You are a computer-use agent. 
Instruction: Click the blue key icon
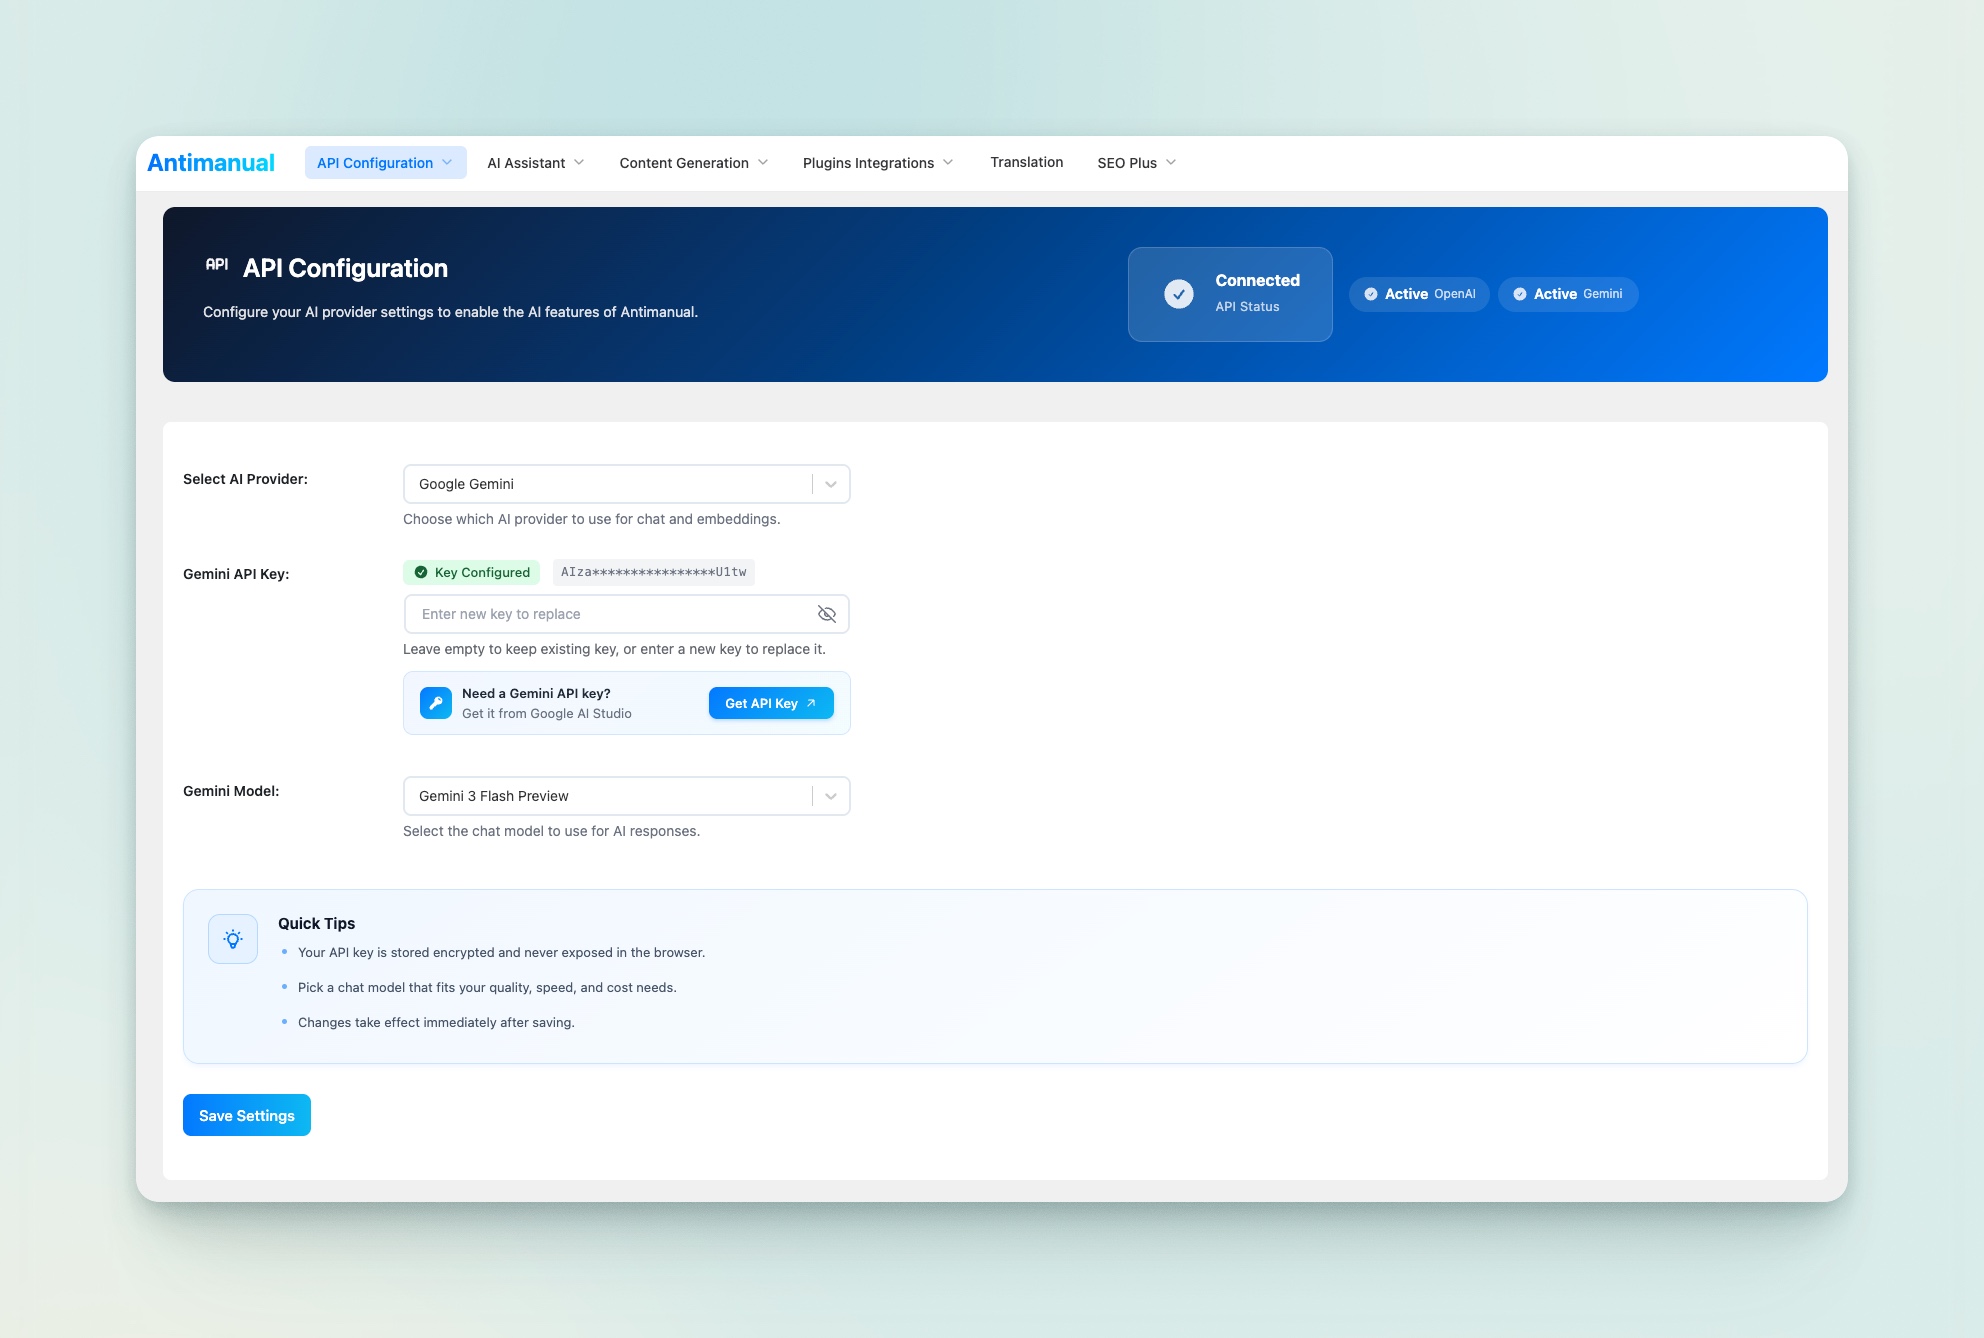[436, 703]
